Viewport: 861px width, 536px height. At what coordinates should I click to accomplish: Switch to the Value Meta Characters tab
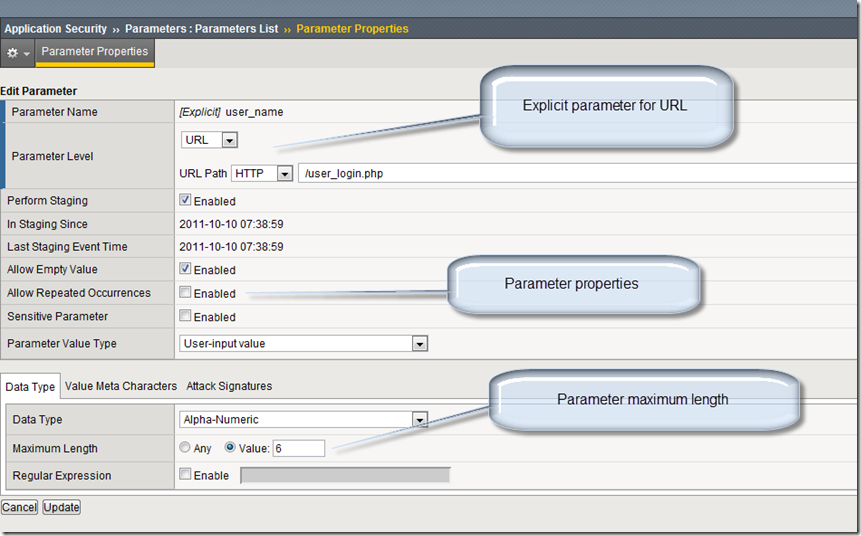pos(121,386)
